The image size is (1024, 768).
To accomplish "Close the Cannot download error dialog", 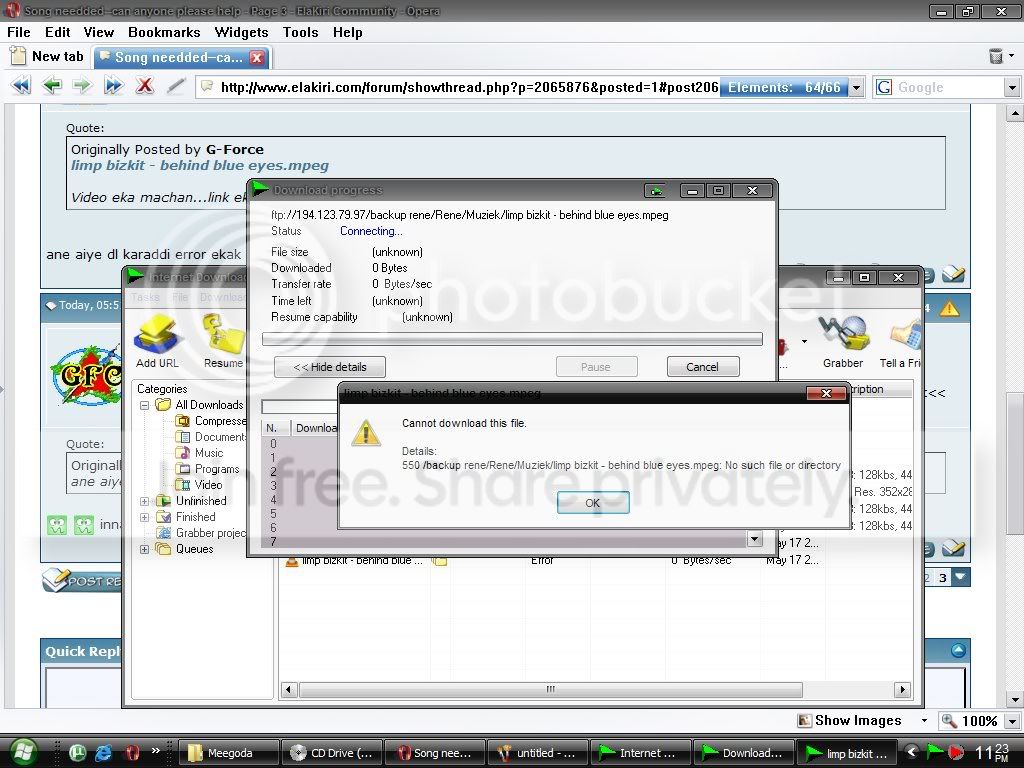I will pyautogui.click(x=825, y=393).
